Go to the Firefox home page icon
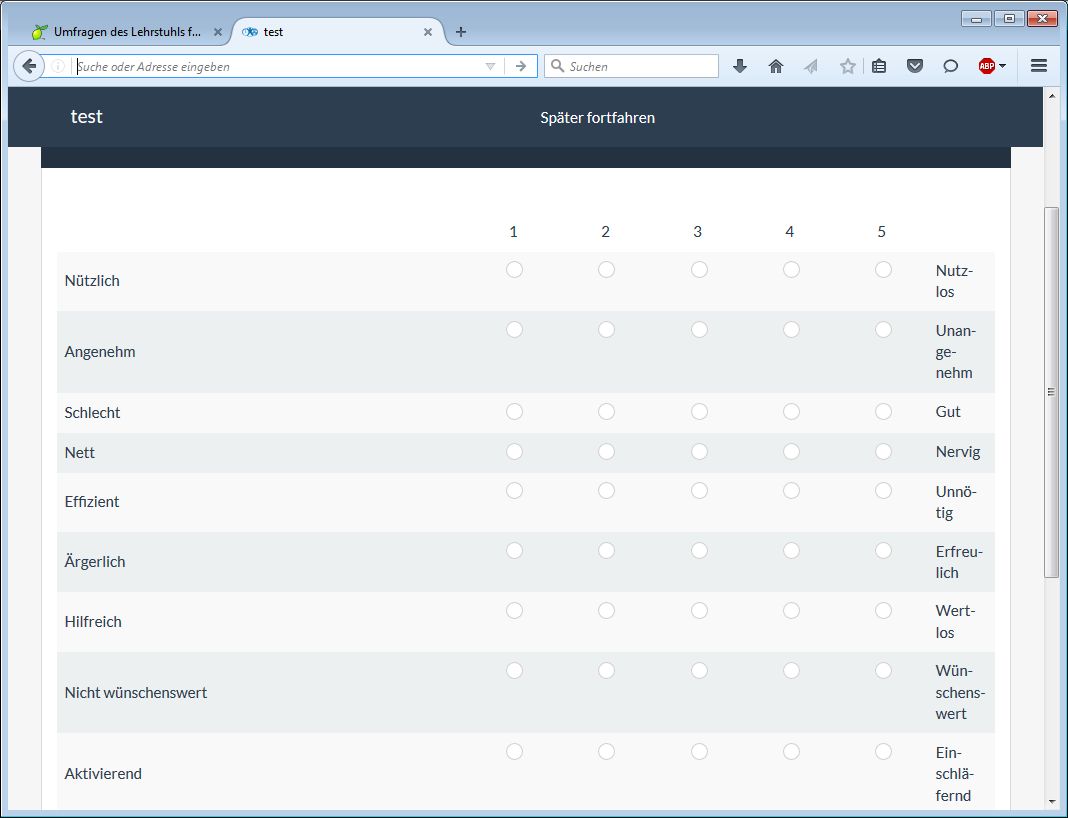Image resolution: width=1068 pixels, height=818 pixels. 775,66
